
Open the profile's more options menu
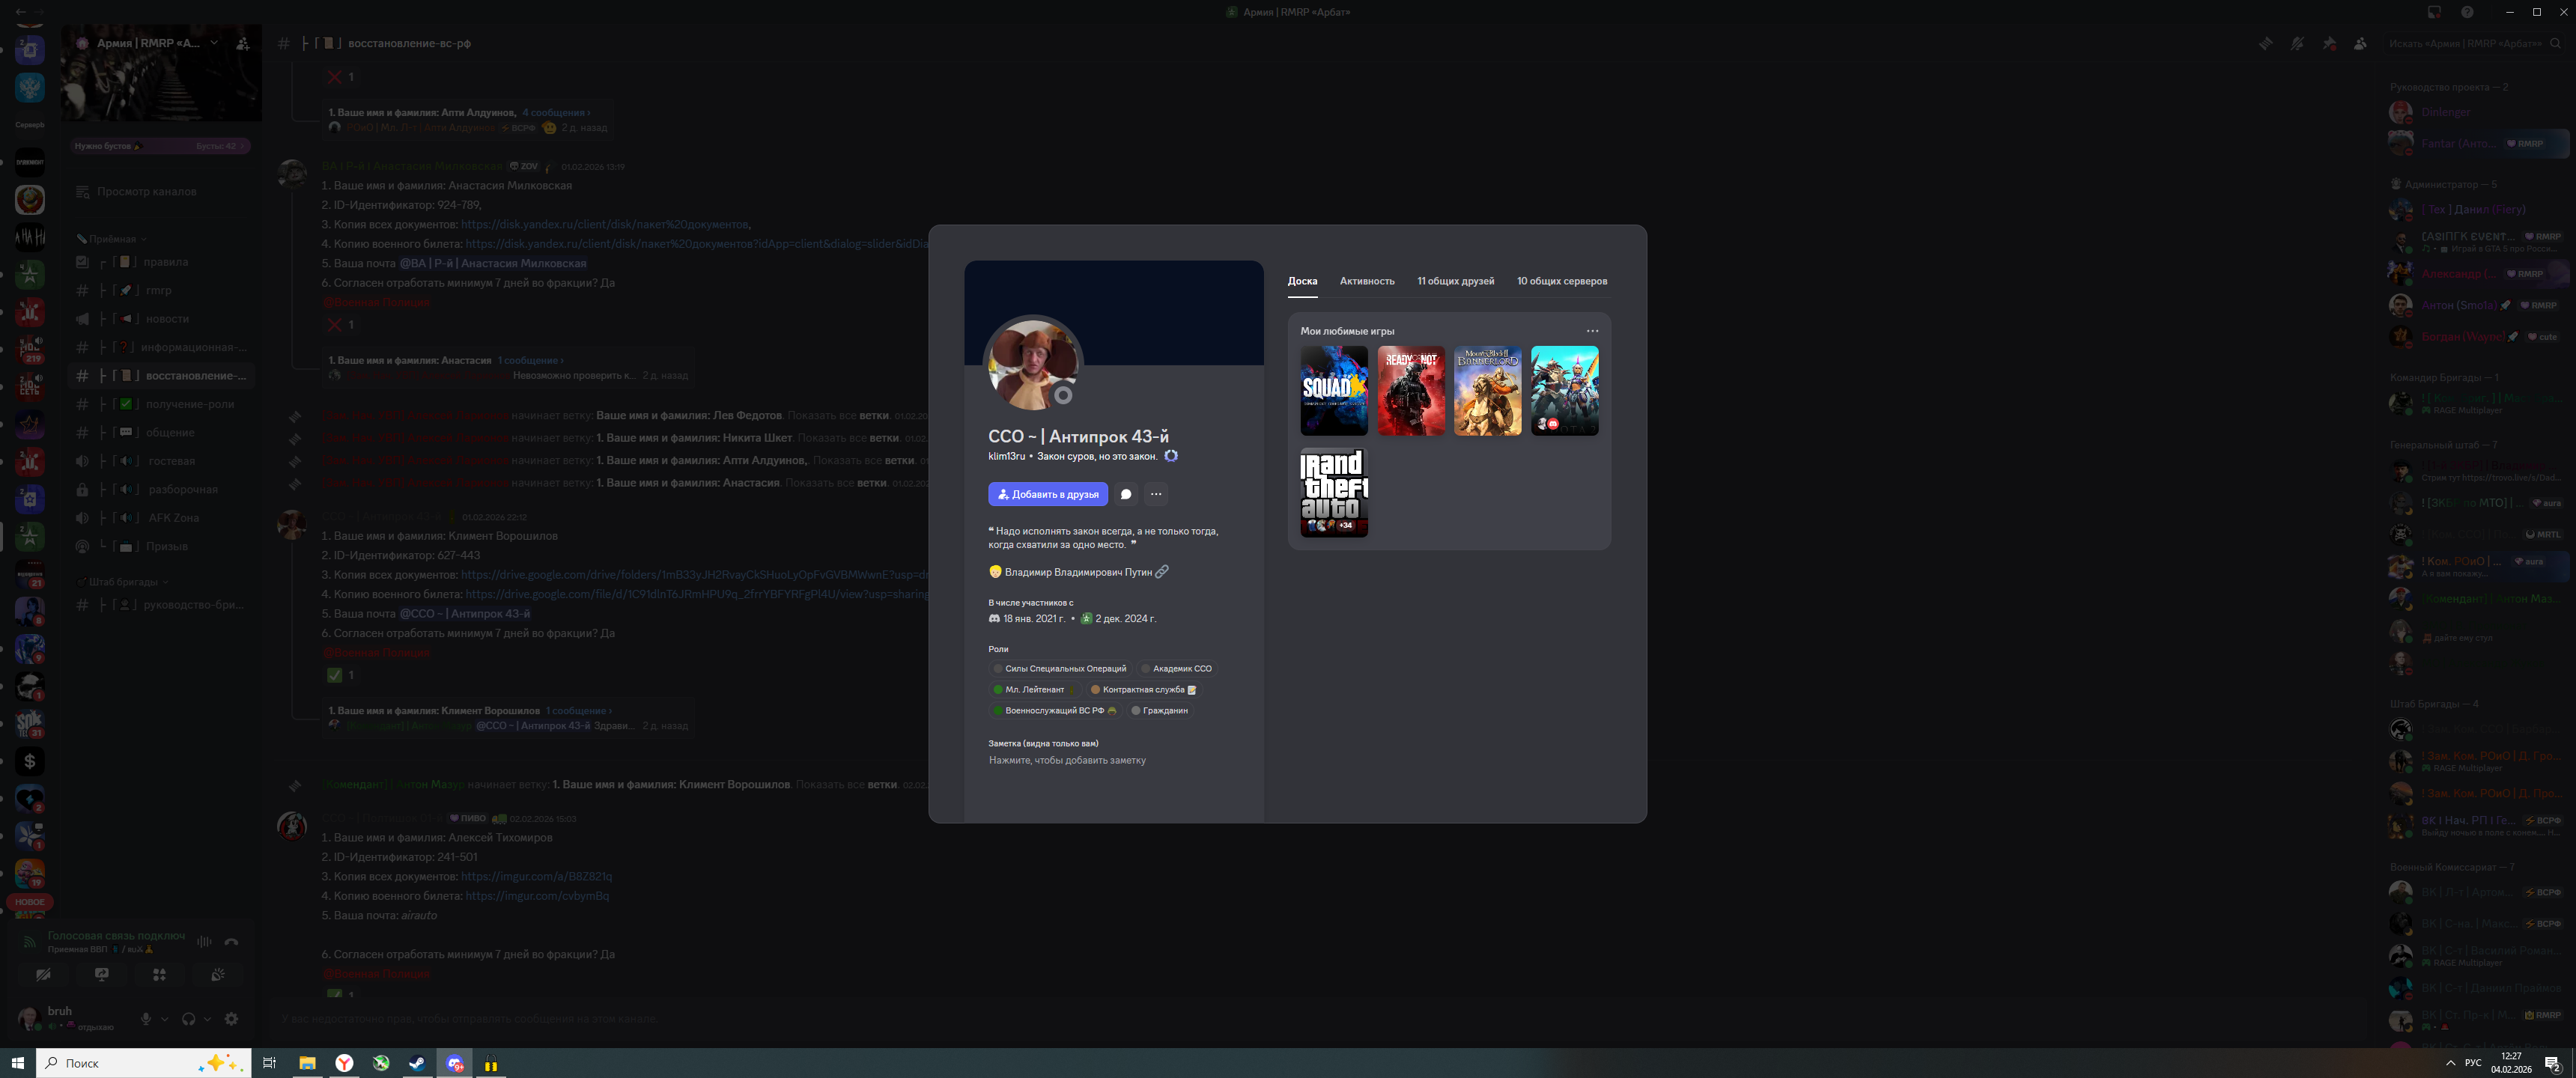1156,494
